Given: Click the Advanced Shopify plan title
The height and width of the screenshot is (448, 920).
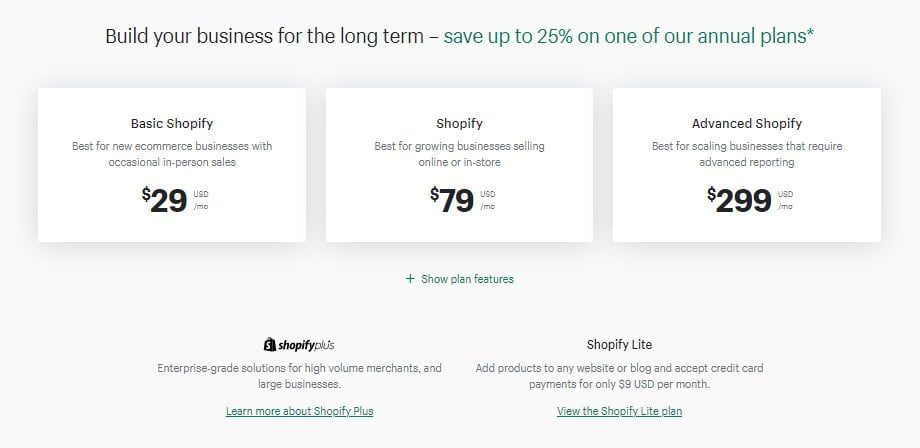Looking at the screenshot, I should coord(746,124).
